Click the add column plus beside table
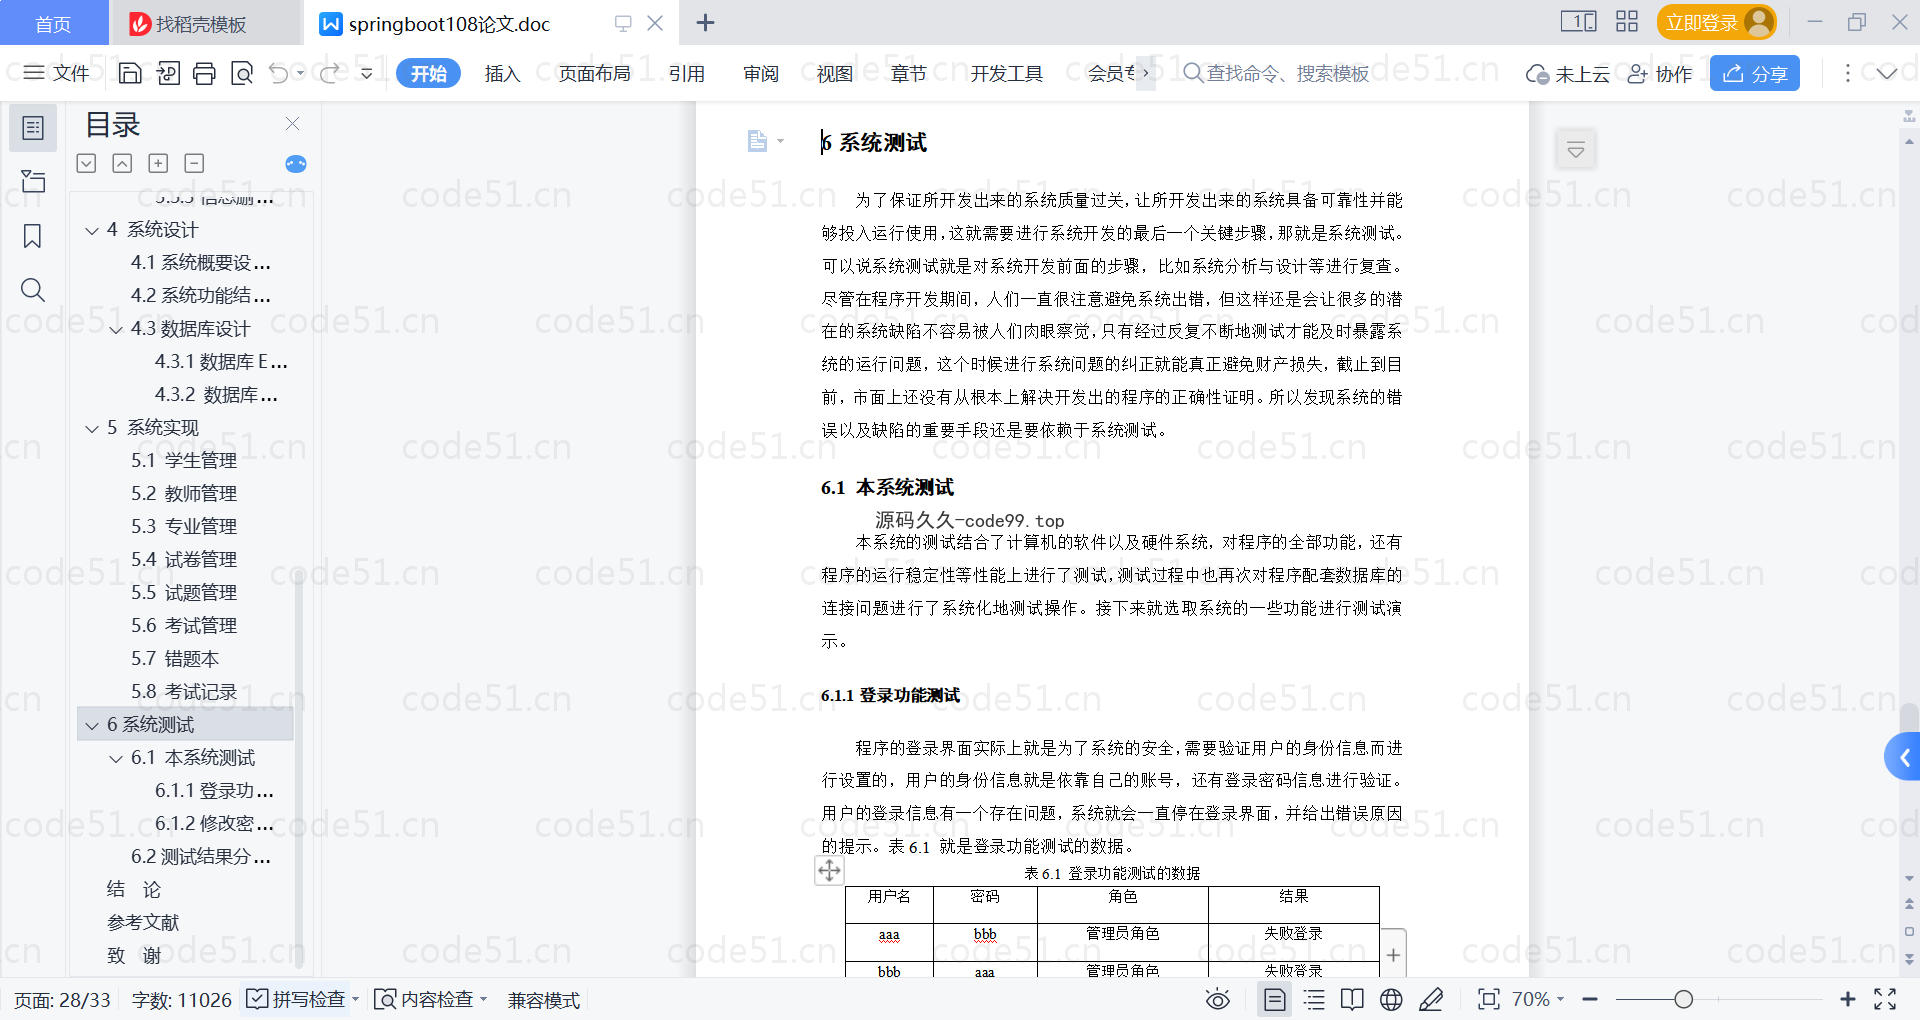 [x=1393, y=955]
